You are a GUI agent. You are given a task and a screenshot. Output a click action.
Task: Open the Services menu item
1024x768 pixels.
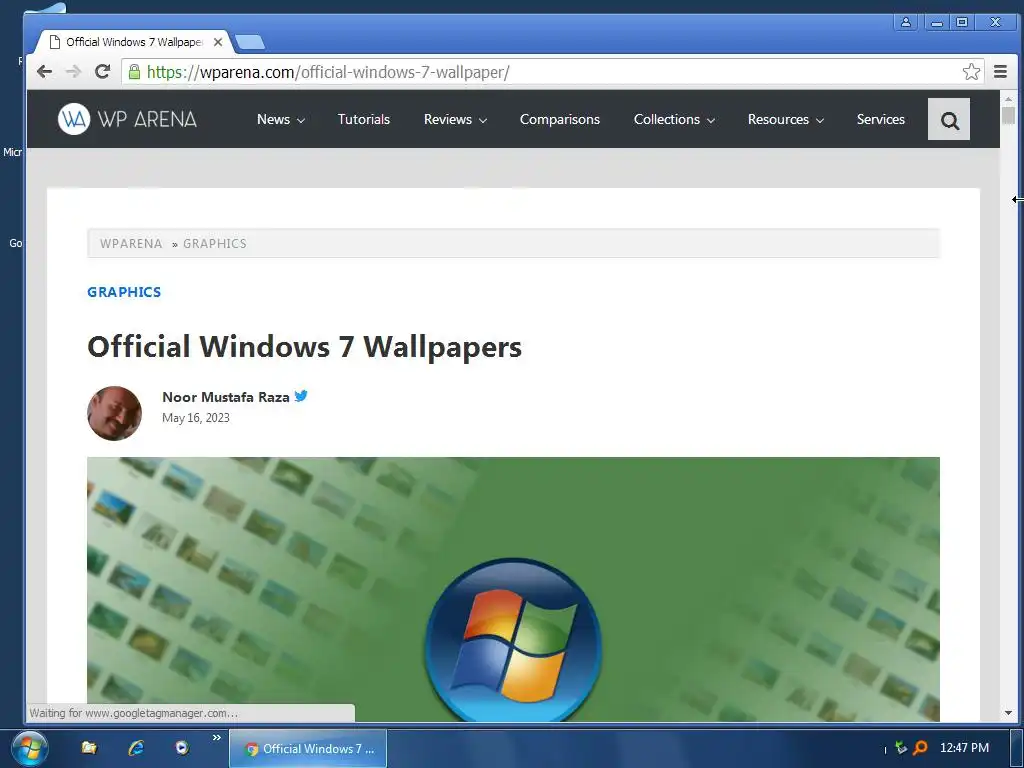[880, 119]
